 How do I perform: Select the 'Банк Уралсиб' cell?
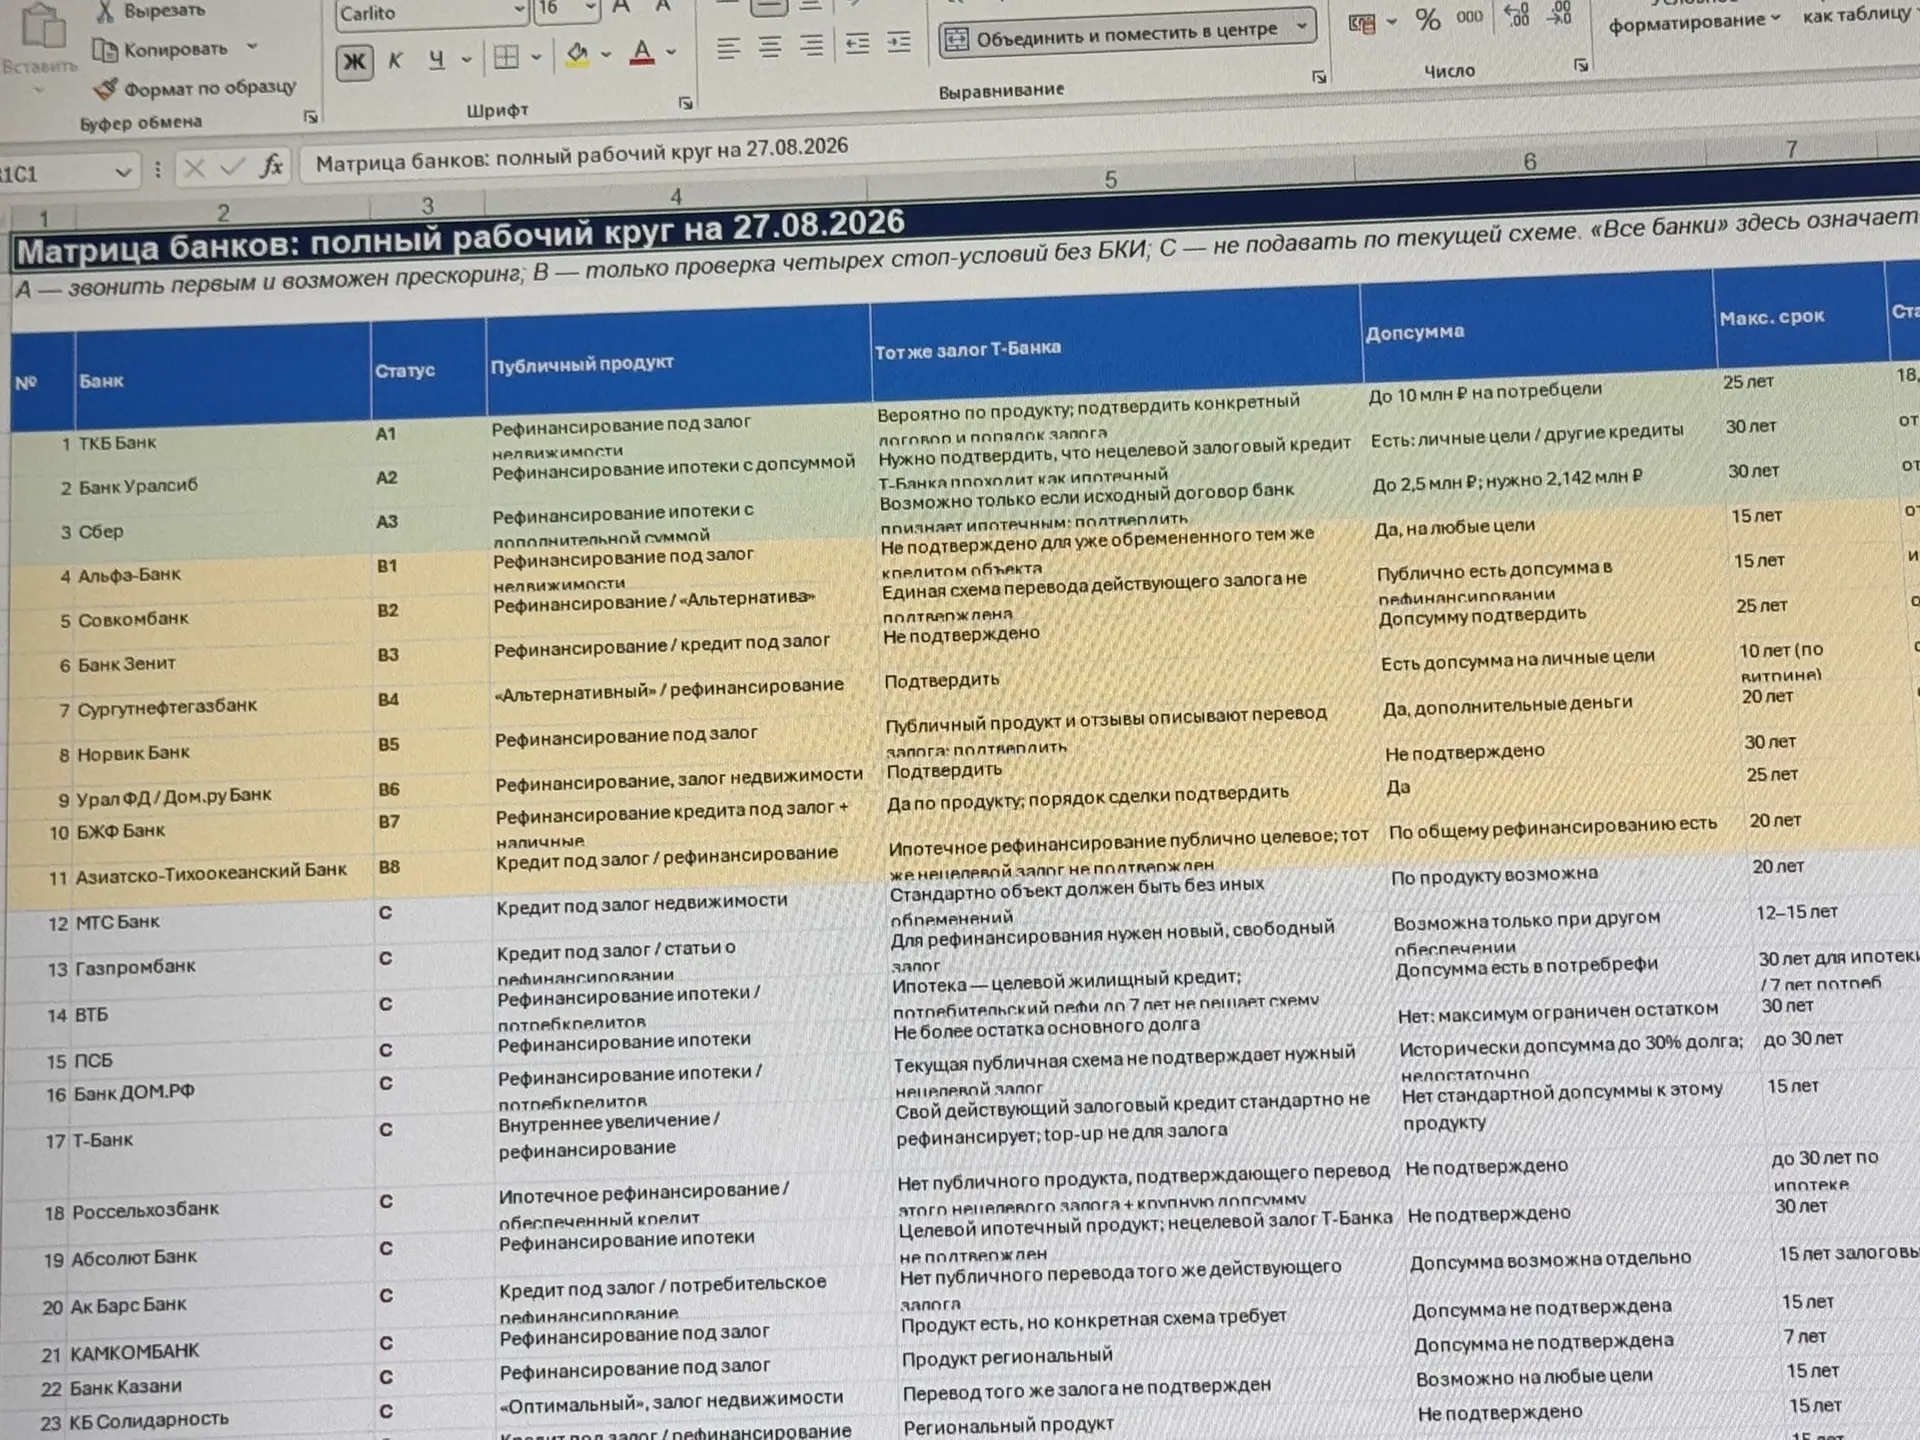click(x=222, y=485)
